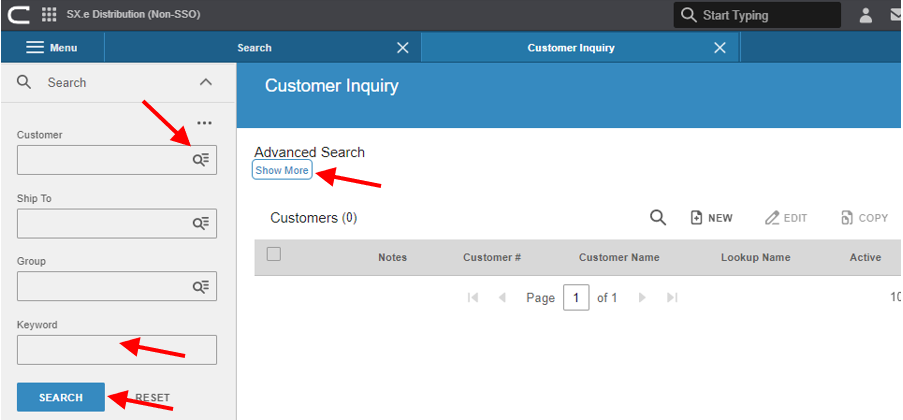Click the Search panel magnifier icon
This screenshot has width=903, height=420.
24,82
